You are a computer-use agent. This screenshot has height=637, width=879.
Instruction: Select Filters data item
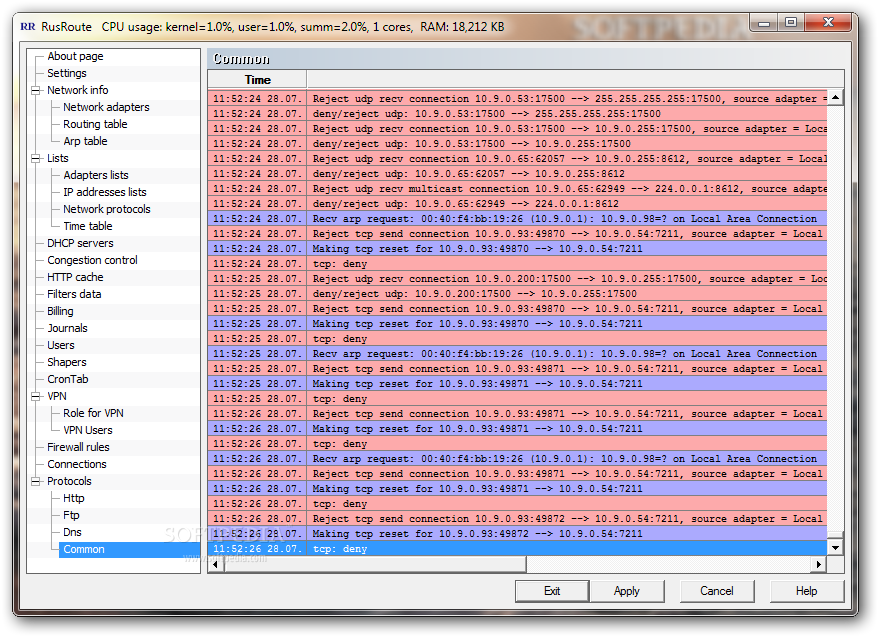(74, 294)
